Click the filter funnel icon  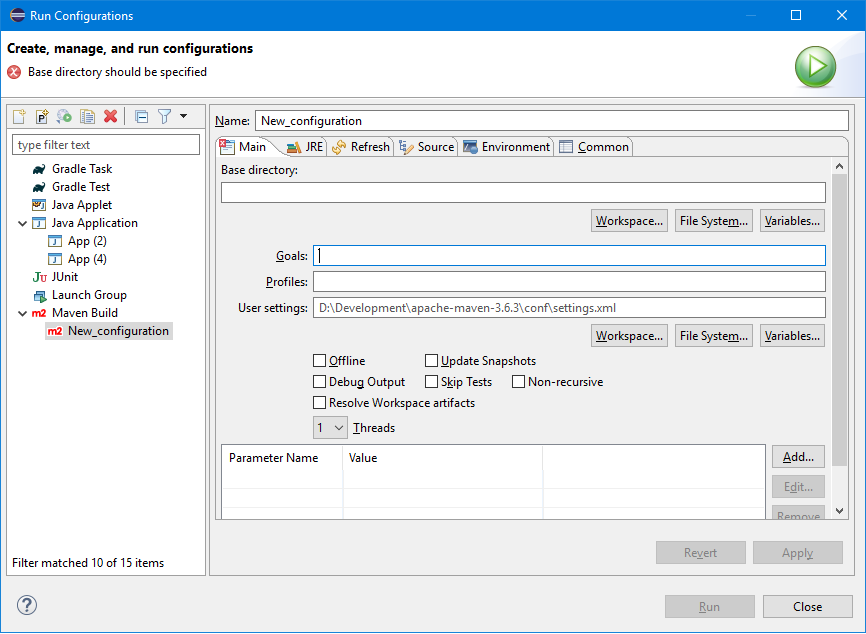click(165, 117)
